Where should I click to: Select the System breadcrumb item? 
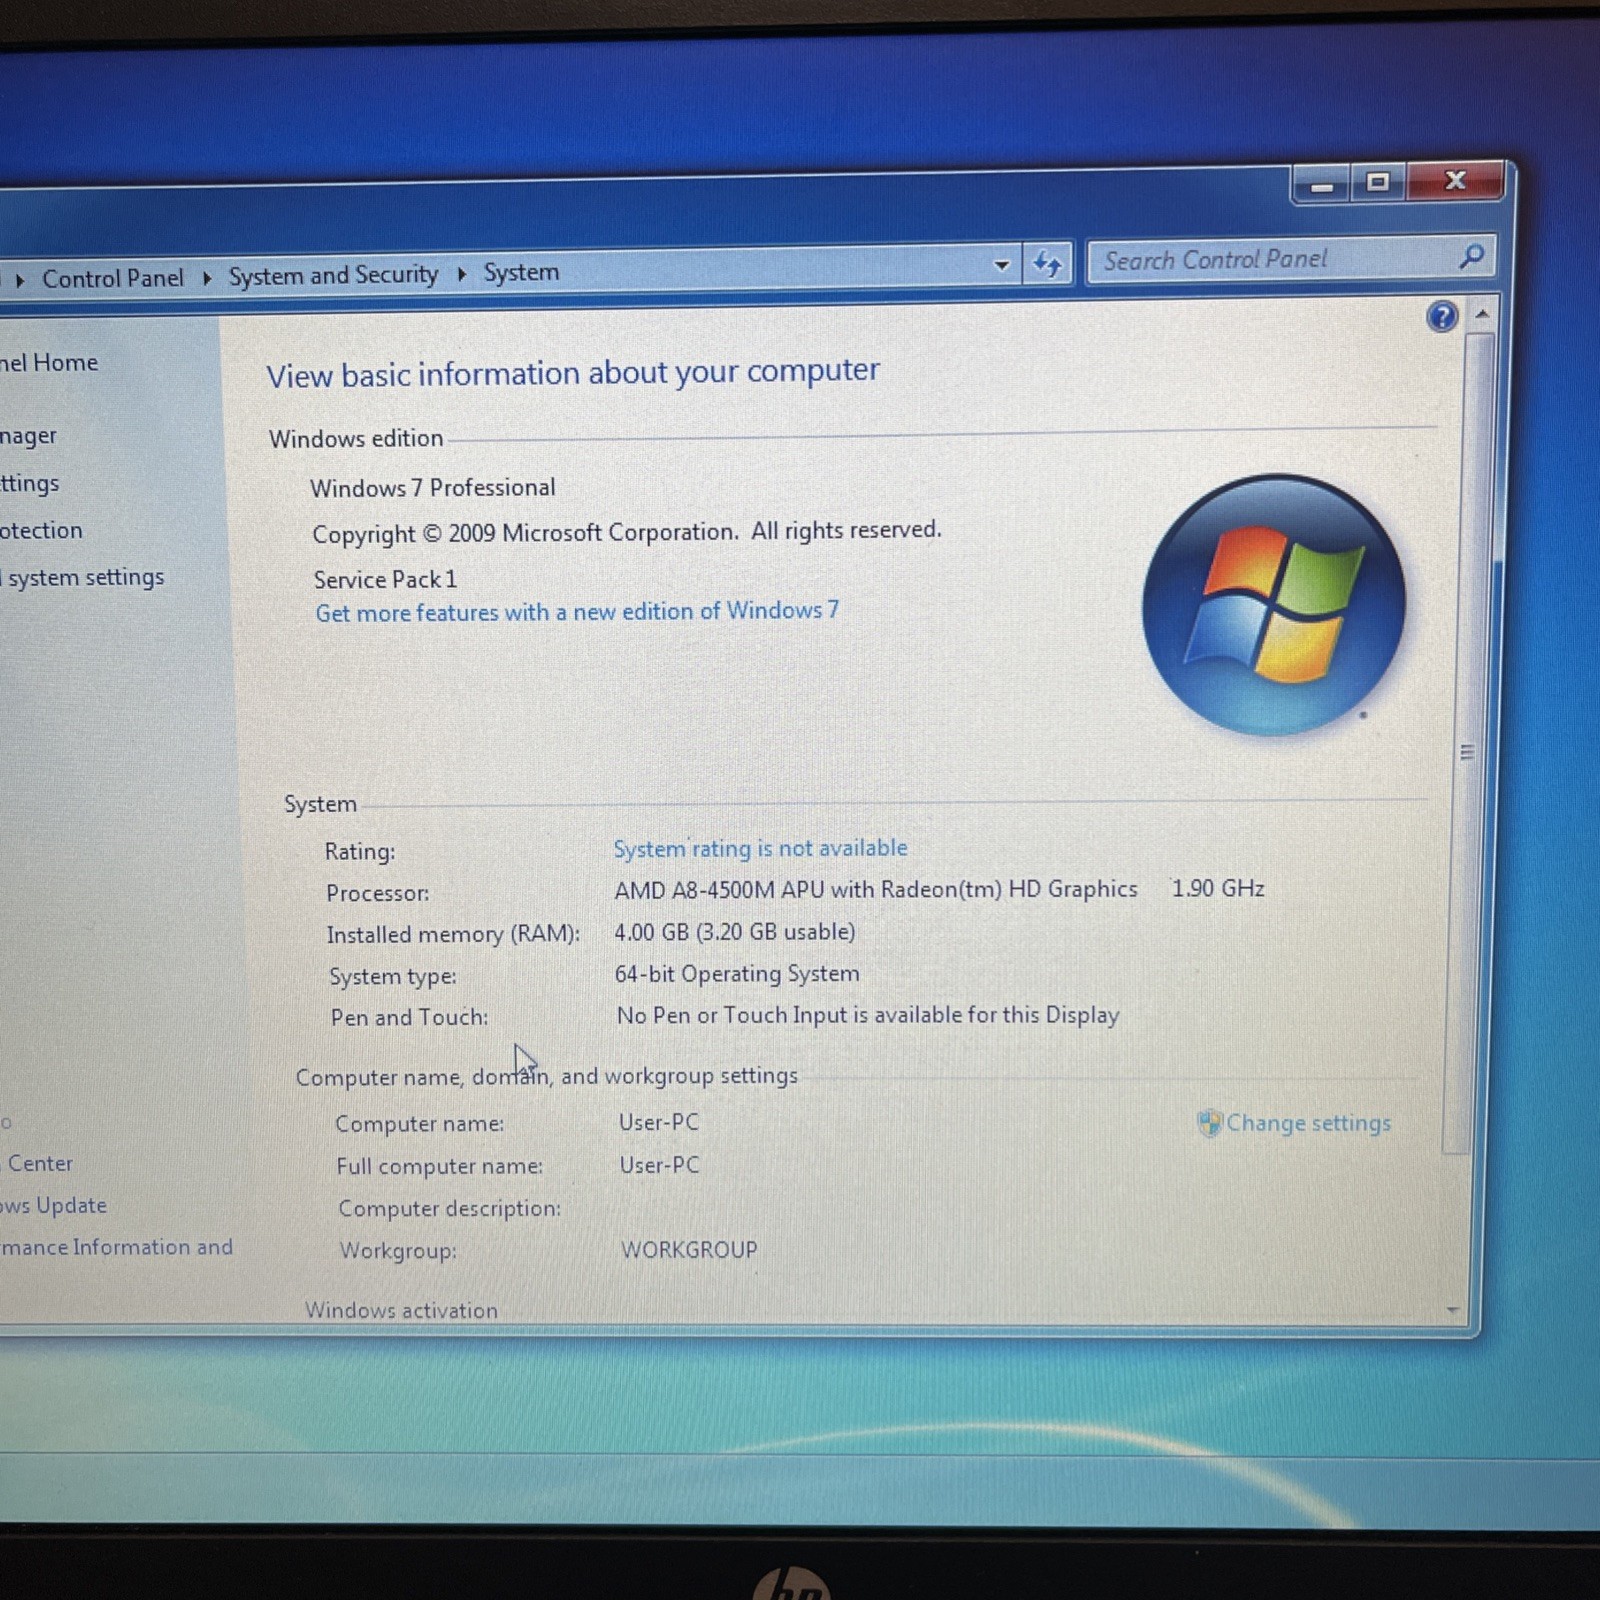(x=521, y=272)
